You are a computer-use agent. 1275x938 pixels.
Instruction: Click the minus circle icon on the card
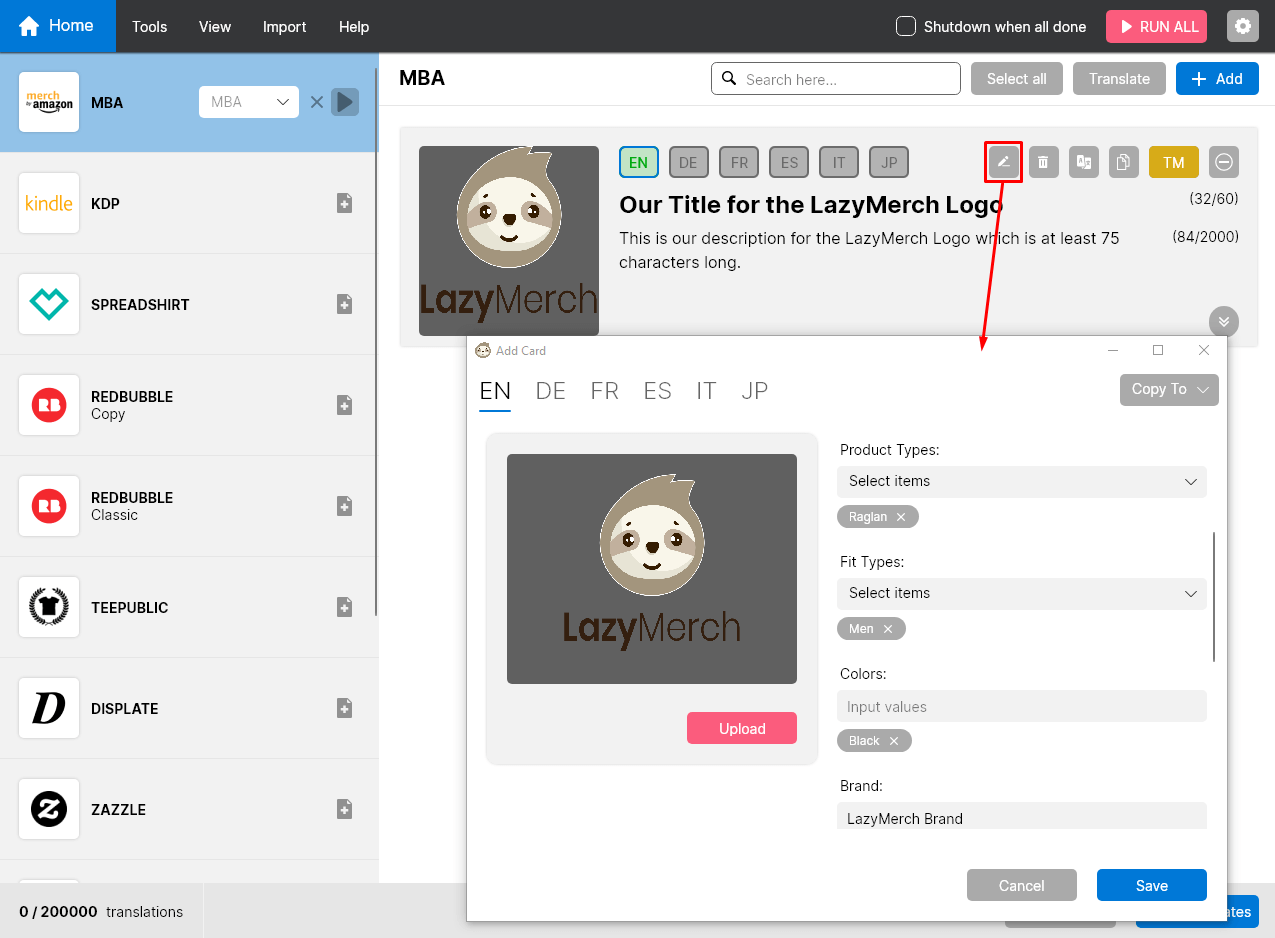point(1224,162)
